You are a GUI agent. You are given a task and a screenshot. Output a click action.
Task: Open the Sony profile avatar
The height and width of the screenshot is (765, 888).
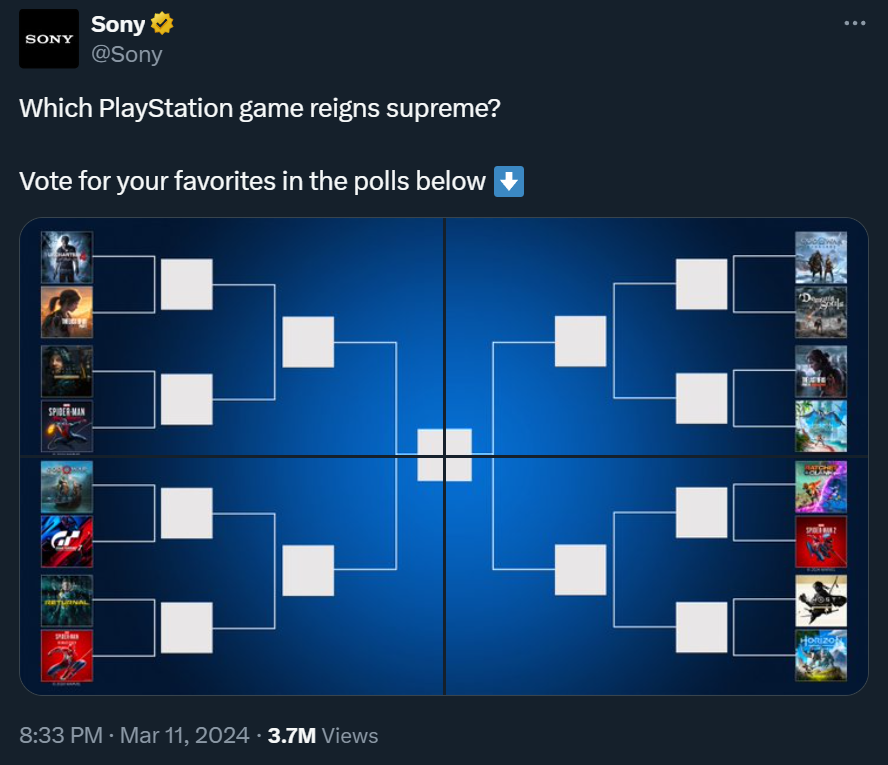click(49, 39)
